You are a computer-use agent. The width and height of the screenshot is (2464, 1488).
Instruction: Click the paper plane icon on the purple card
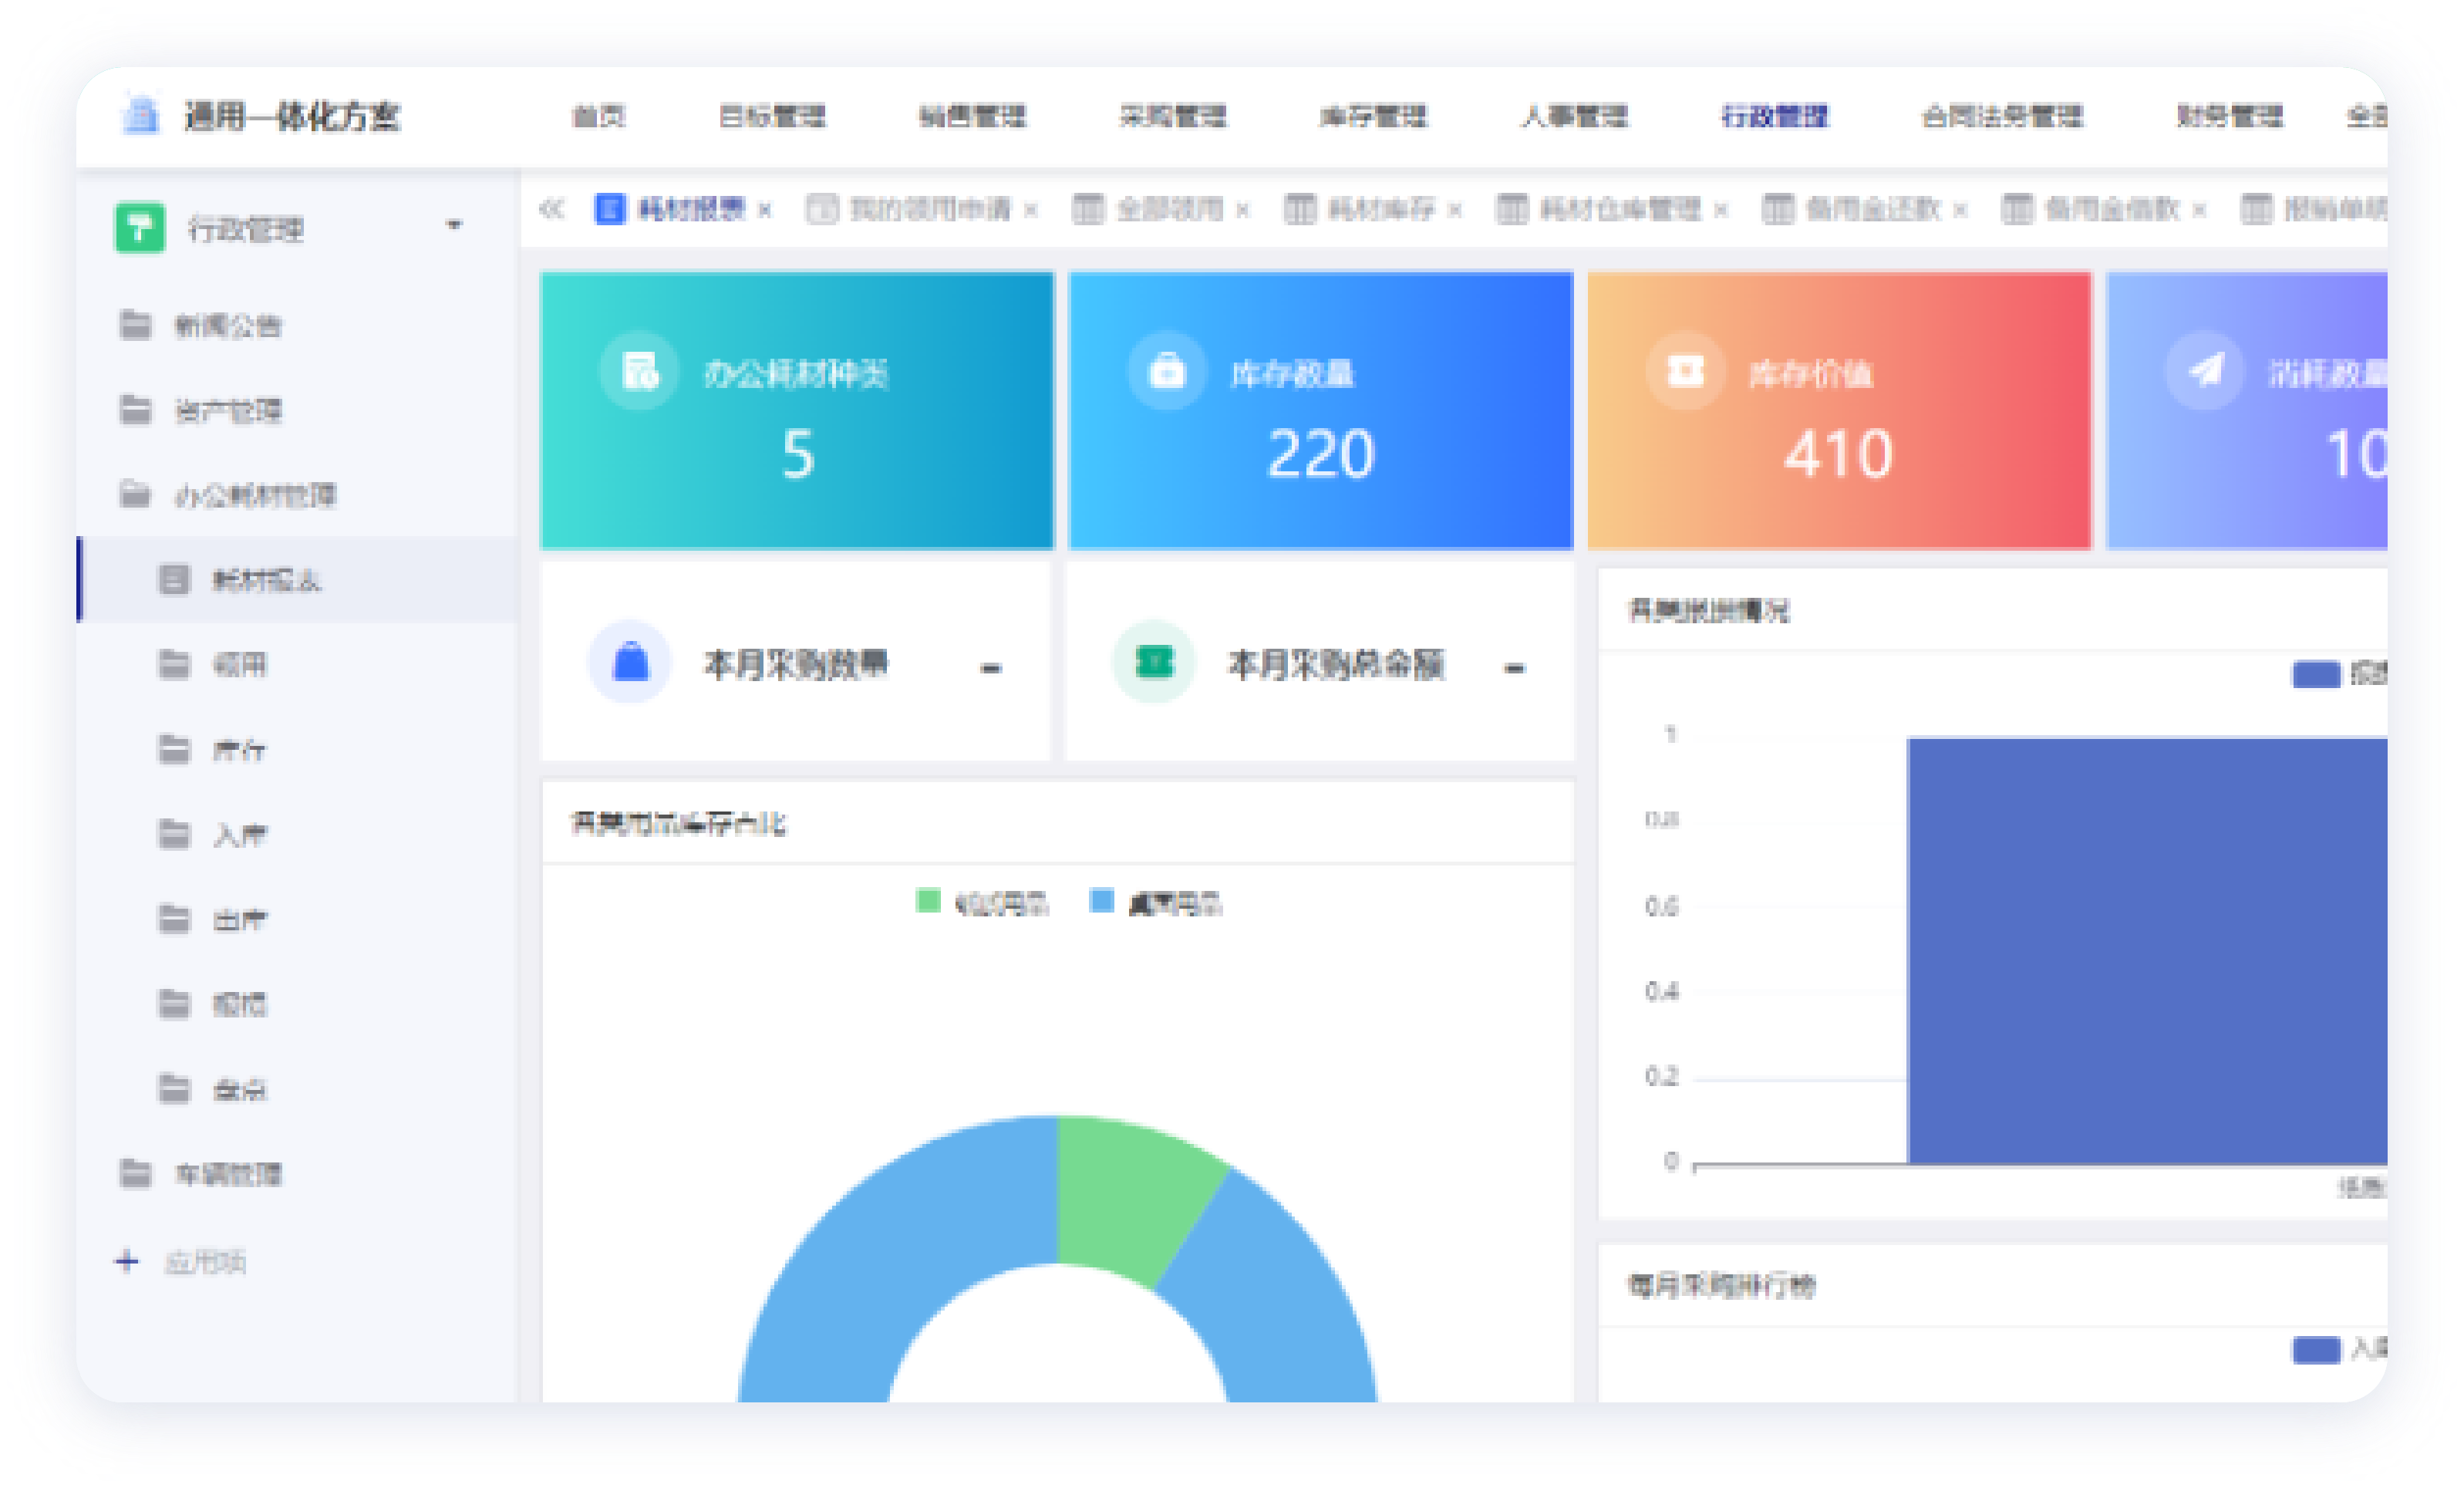[x=2206, y=371]
